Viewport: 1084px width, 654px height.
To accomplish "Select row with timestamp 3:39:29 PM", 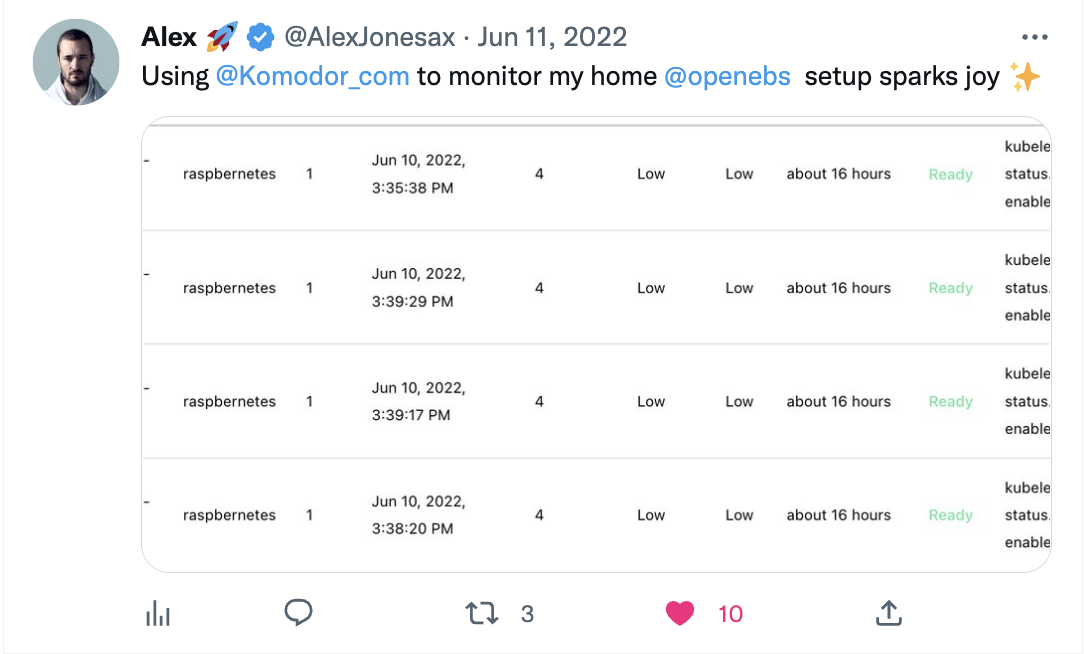I will [x=597, y=288].
